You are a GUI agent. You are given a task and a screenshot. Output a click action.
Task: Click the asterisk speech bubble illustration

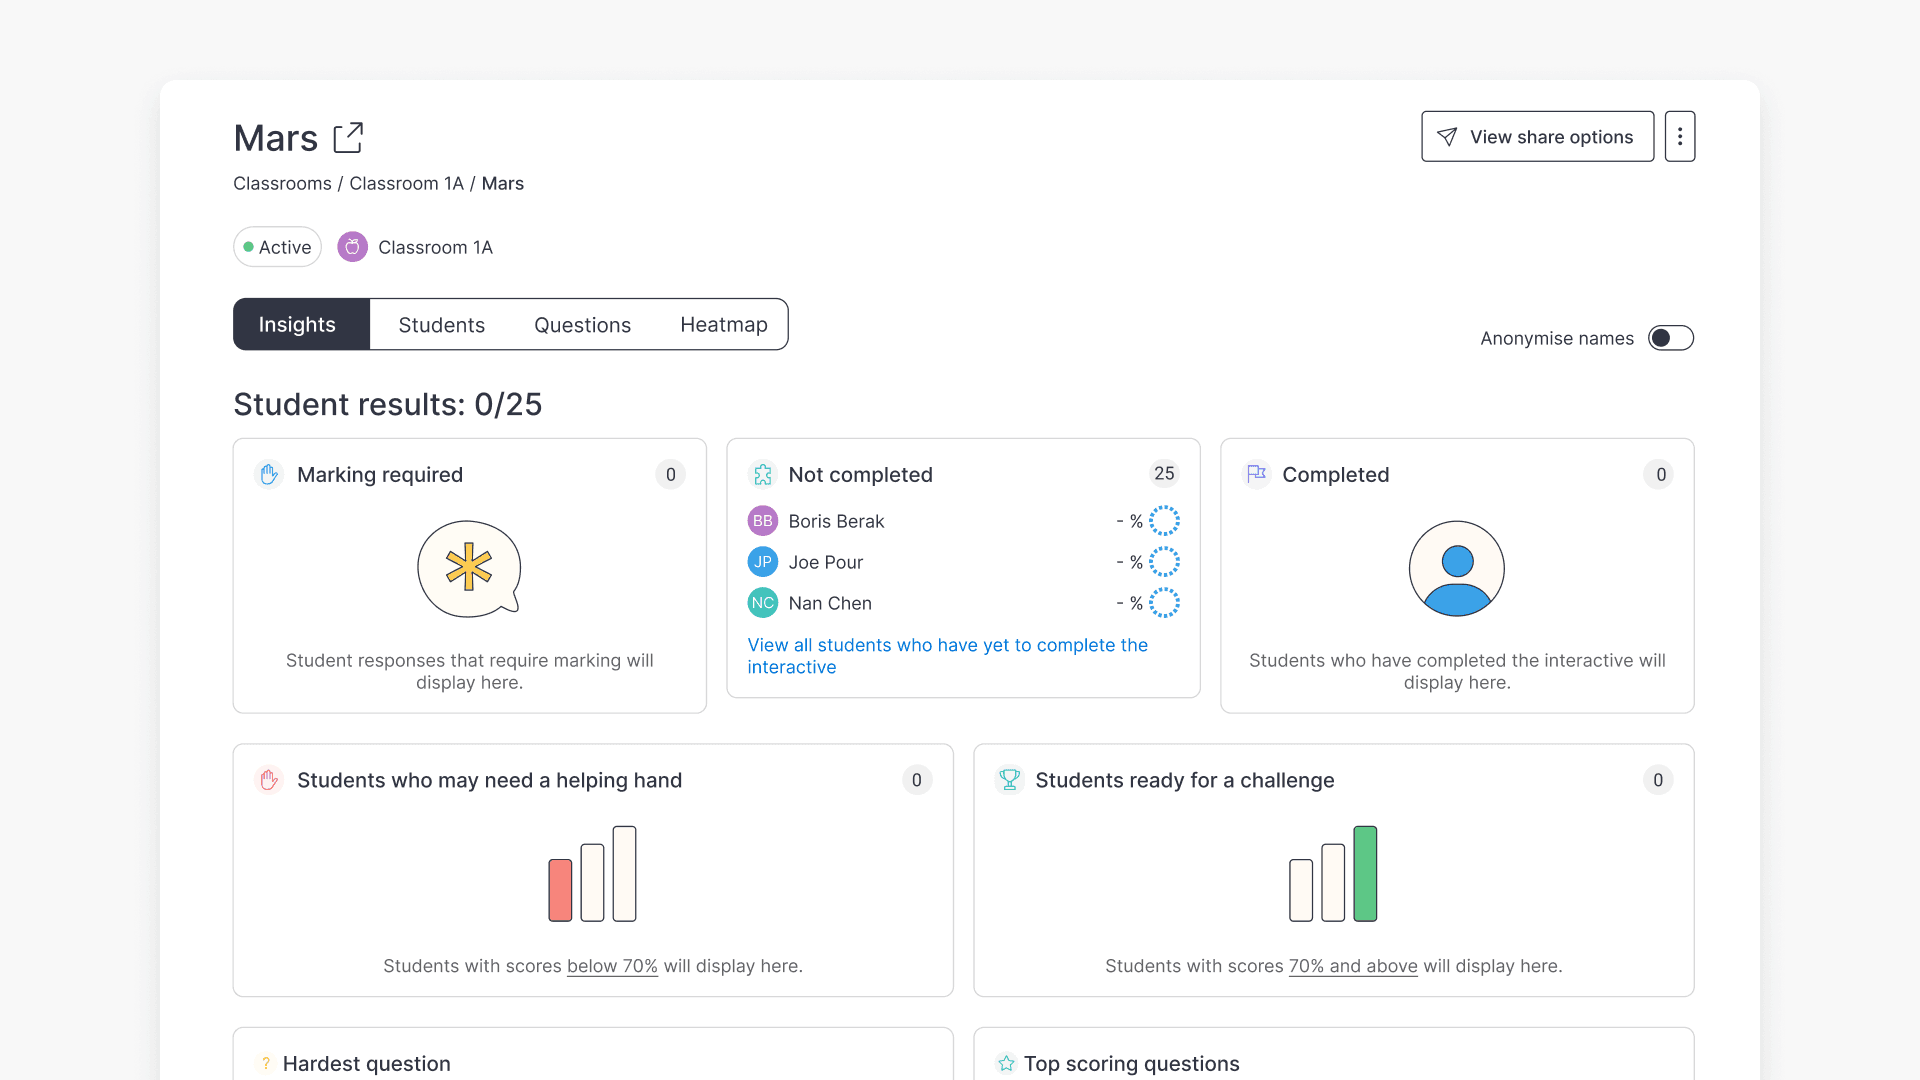coord(469,568)
